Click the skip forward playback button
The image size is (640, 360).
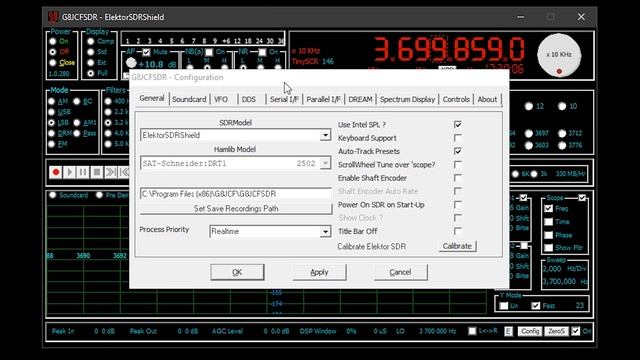(110, 172)
